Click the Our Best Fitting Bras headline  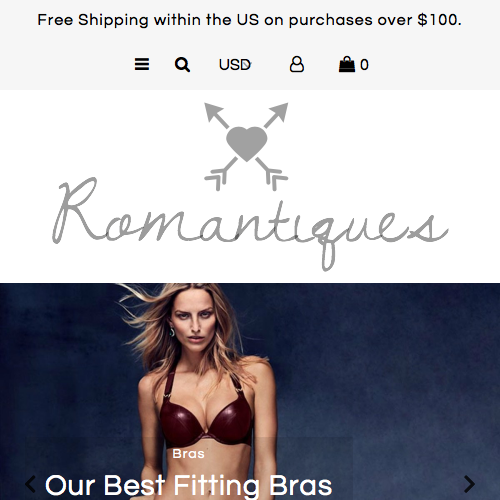[x=188, y=485]
